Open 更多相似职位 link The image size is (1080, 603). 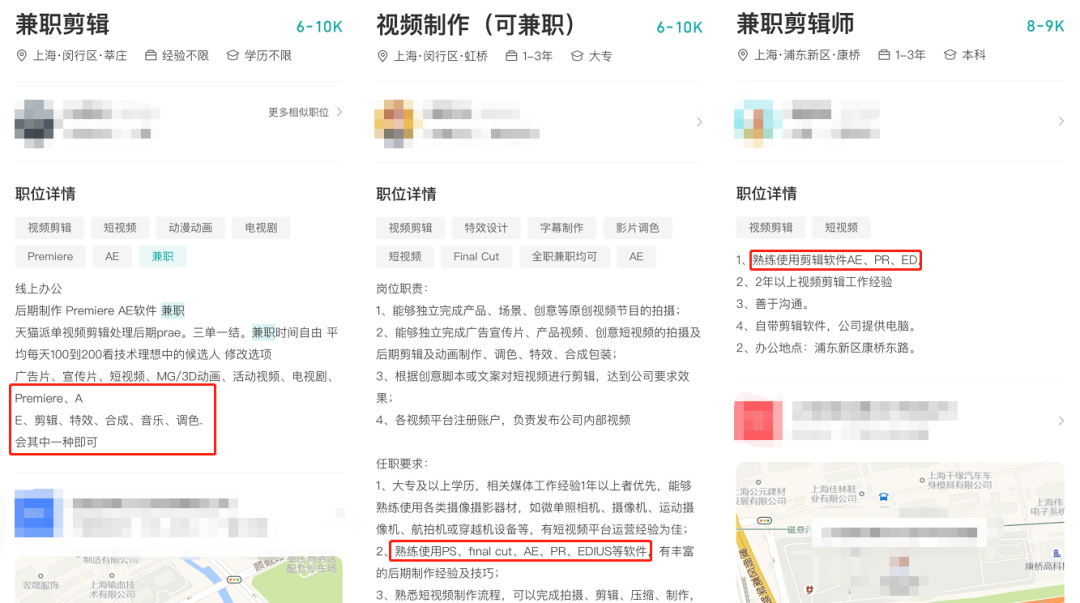[x=305, y=112]
